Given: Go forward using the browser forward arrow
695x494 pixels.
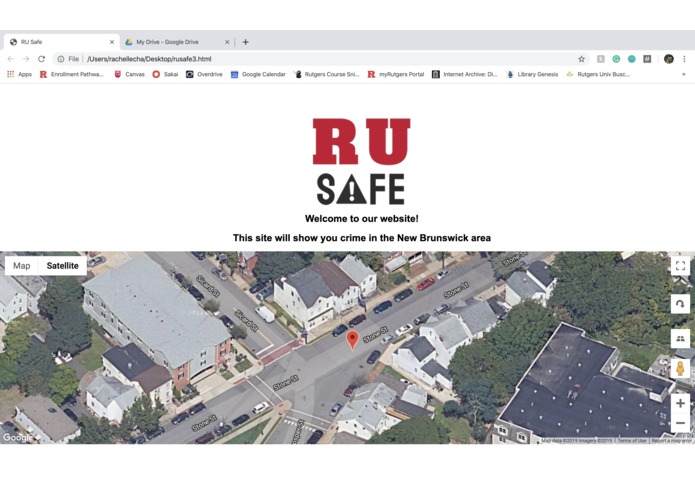Looking at the screenshot, I should 26,59.
